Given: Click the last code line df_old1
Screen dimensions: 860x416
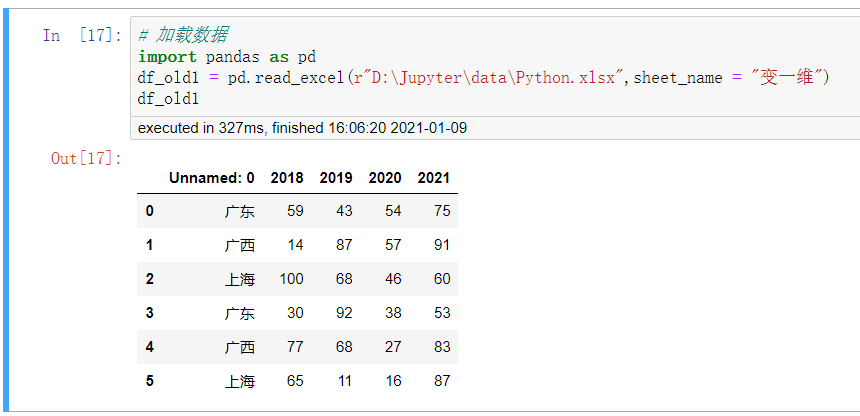Looking at the screenshot, I should tap(168, 99).
